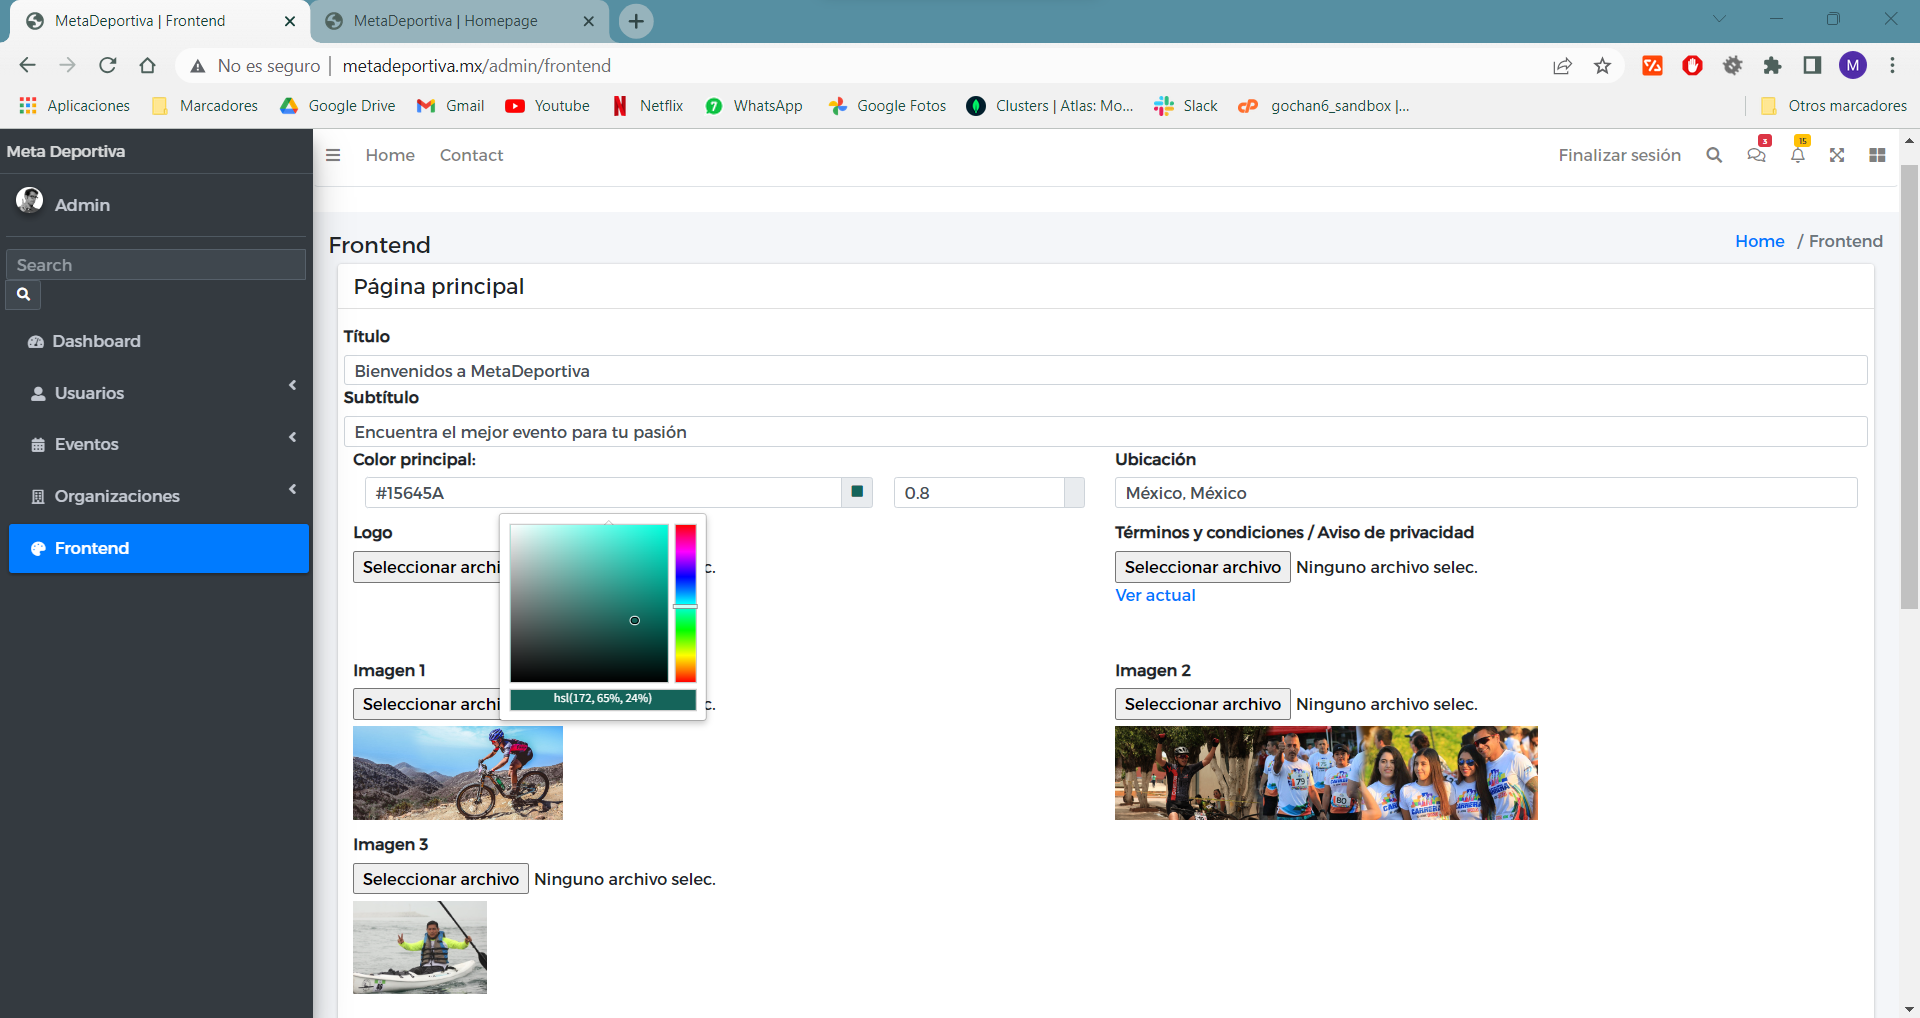Screen dimensions: 1920x1018
Task: Open the Google Drive bookmark
Action: point(338,106)
